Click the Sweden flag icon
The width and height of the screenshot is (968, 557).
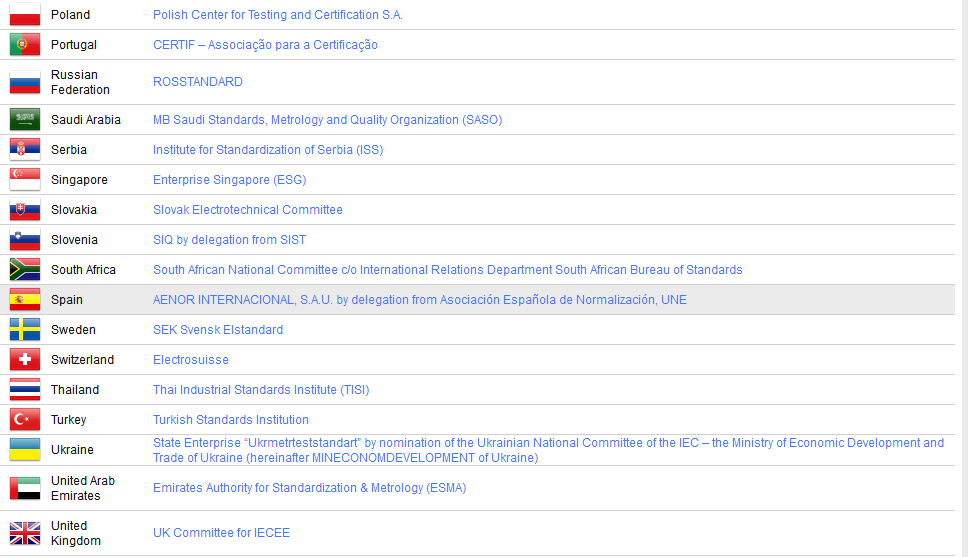point(24,330)
